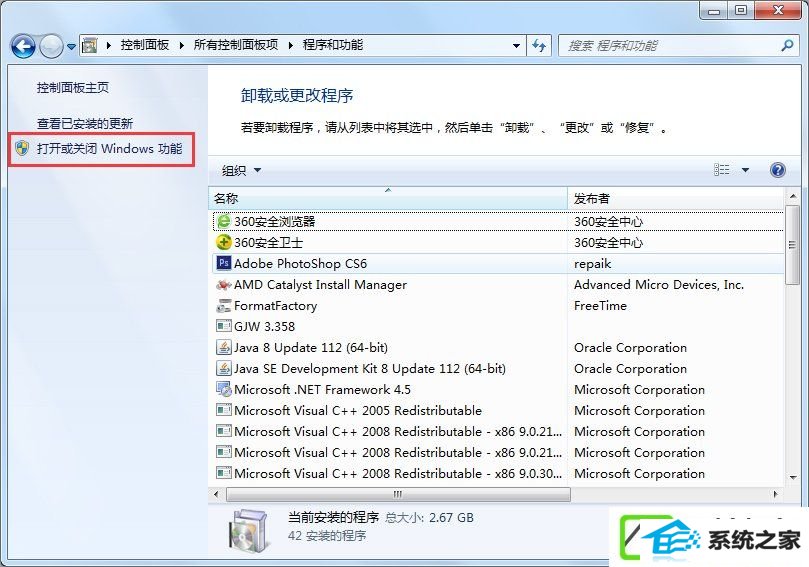Screen dimensions: 809x567
Task: Click the 42 安装的程序 status text
Action: [327, 536]
